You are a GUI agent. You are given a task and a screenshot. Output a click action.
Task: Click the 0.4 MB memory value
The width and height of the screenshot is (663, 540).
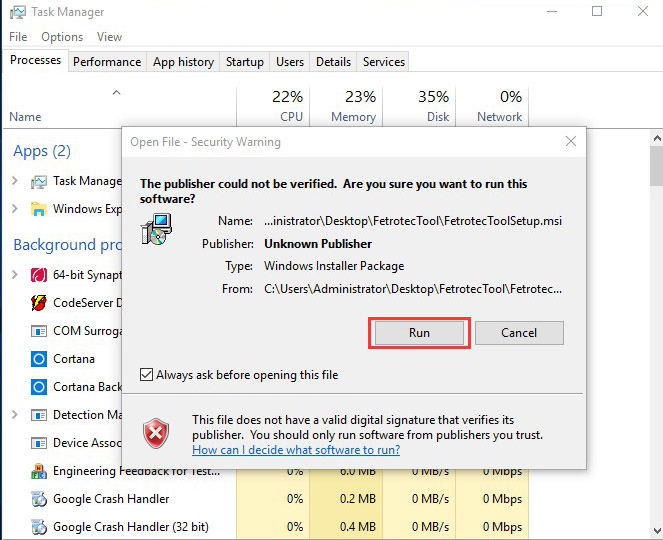pyautogui.click(x=358, y=527)
